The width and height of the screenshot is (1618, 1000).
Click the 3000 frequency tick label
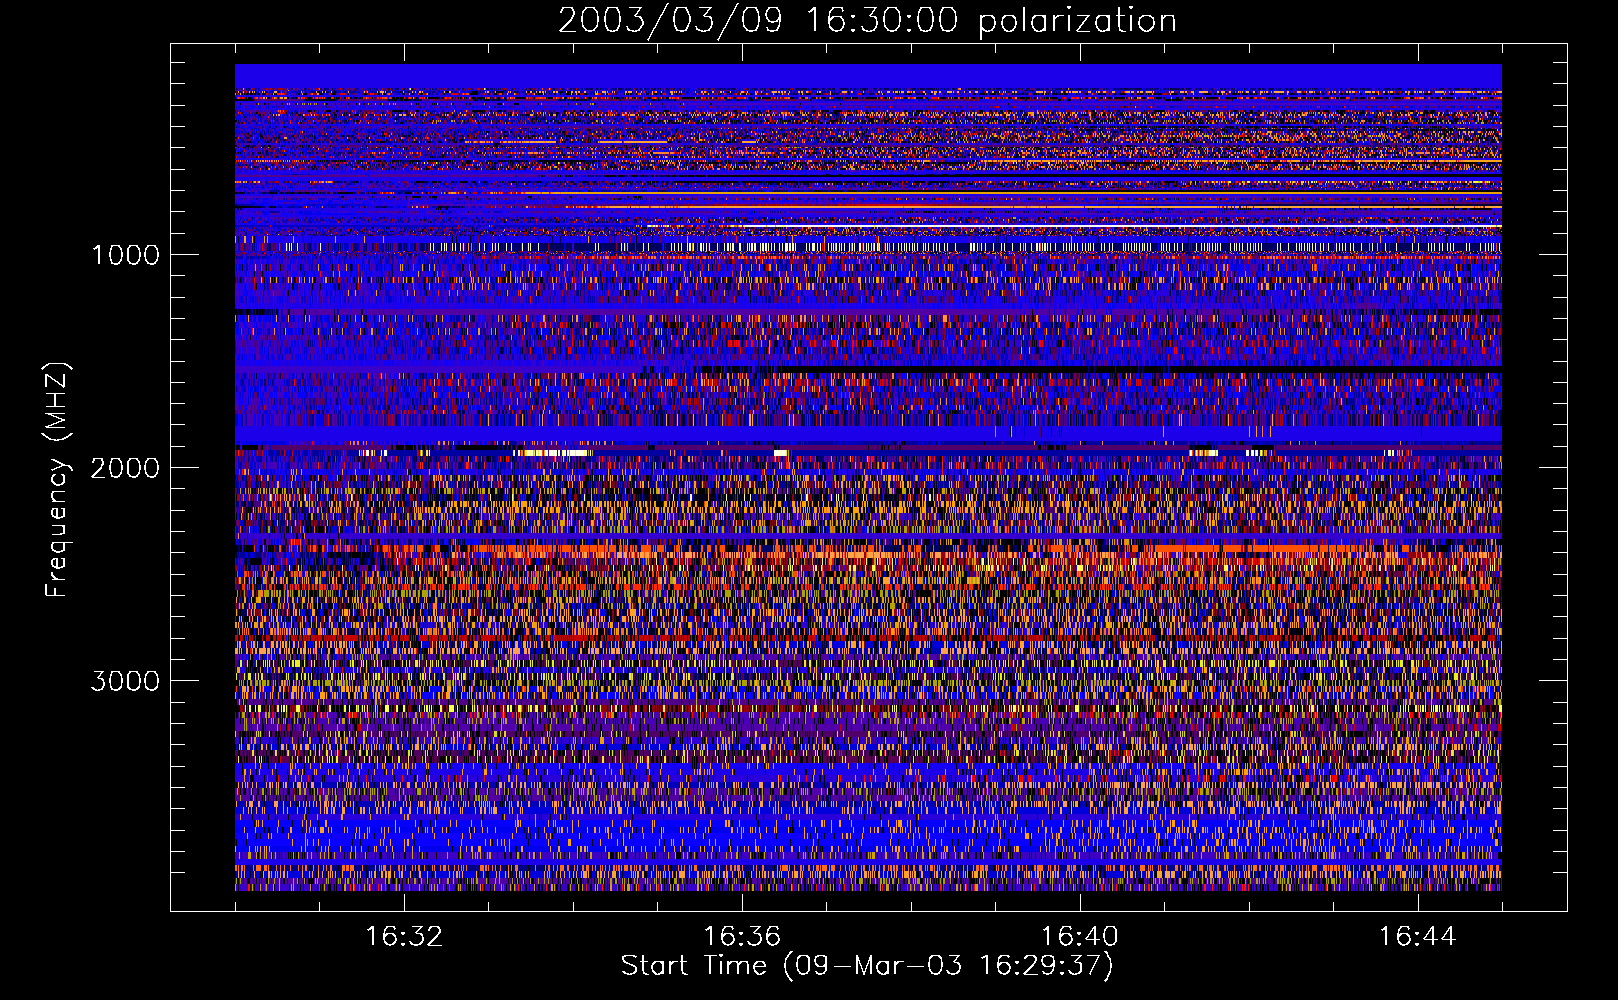pos(125,681)
